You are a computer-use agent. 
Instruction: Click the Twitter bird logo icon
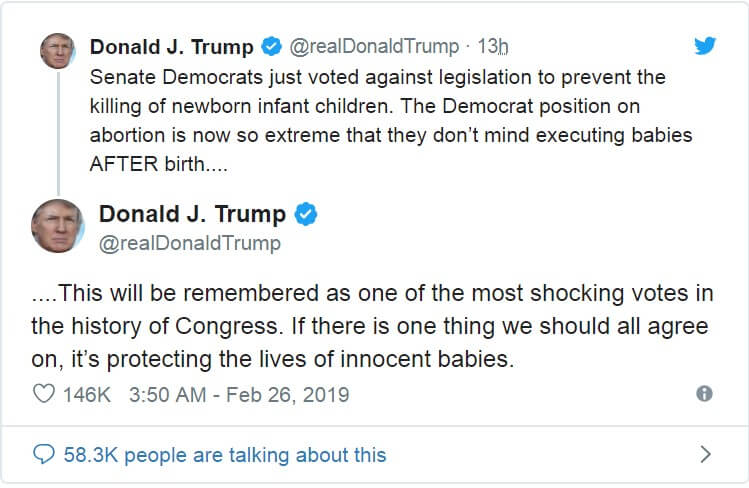point(705,46)
